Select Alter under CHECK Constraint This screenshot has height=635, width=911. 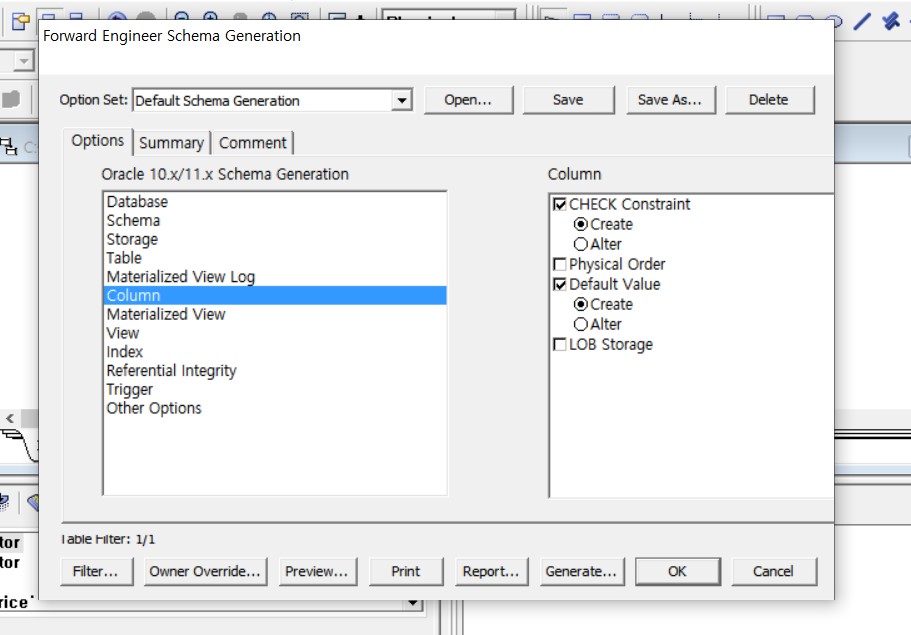click(x=580, y=244)
